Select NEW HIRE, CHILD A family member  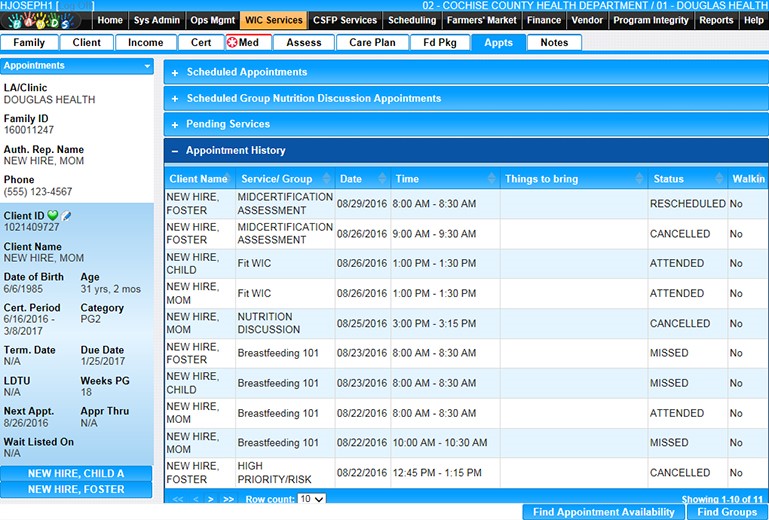pyautogui.click(x=76, y=474)
